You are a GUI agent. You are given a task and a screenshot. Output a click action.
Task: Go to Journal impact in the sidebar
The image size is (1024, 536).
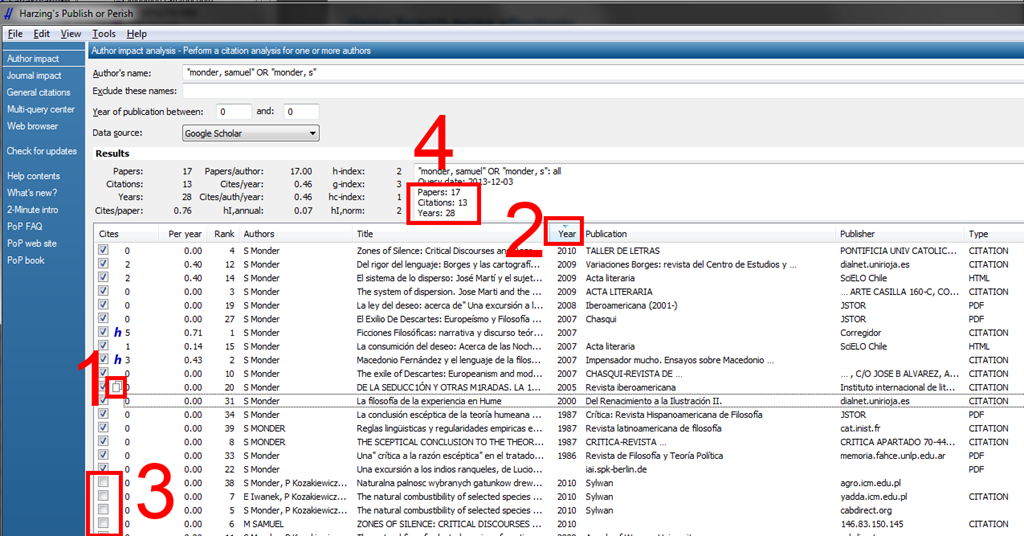click(34, 76)
